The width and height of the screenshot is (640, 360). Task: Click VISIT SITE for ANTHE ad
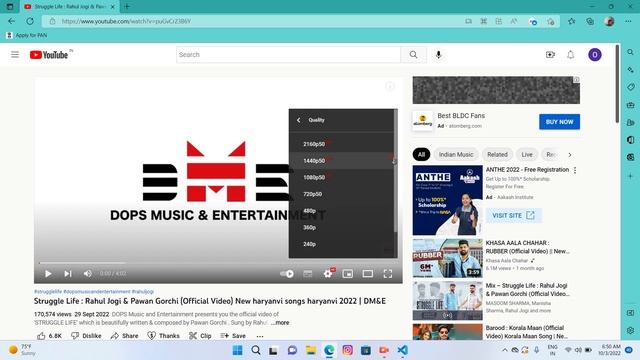(x=513, y=215)
